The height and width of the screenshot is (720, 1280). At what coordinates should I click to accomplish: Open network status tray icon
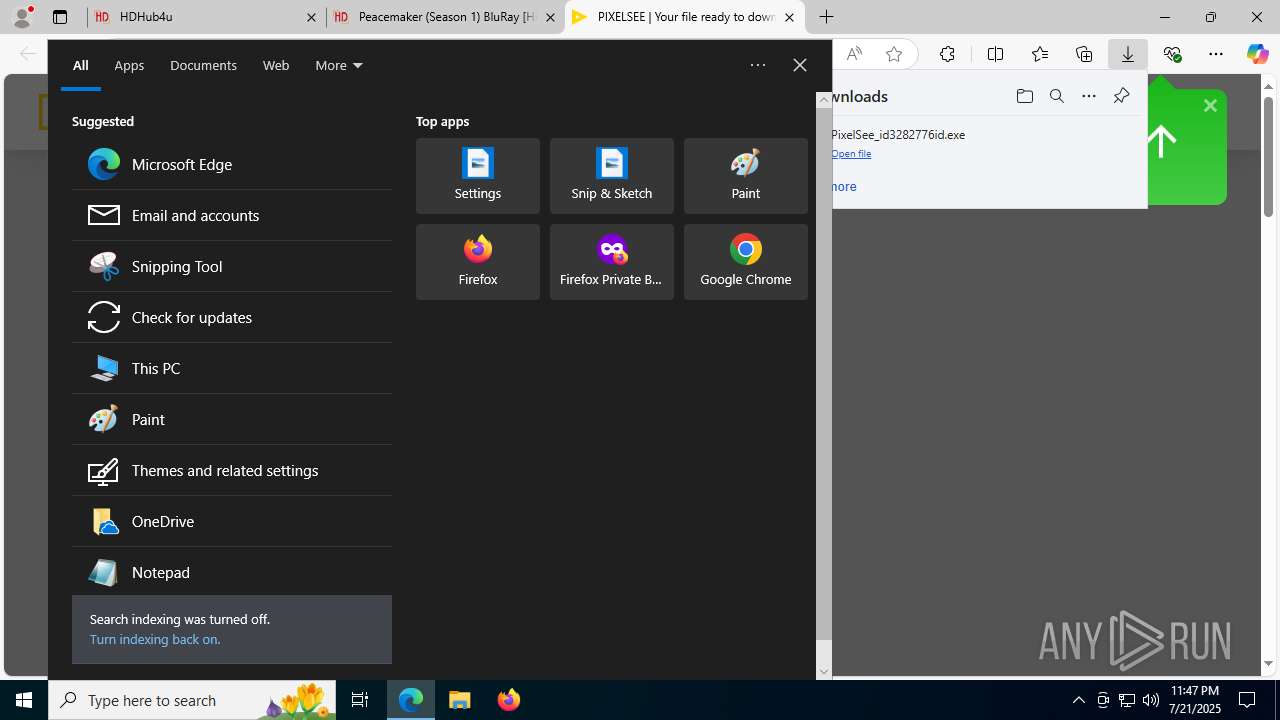click(x=1127, y=700)
